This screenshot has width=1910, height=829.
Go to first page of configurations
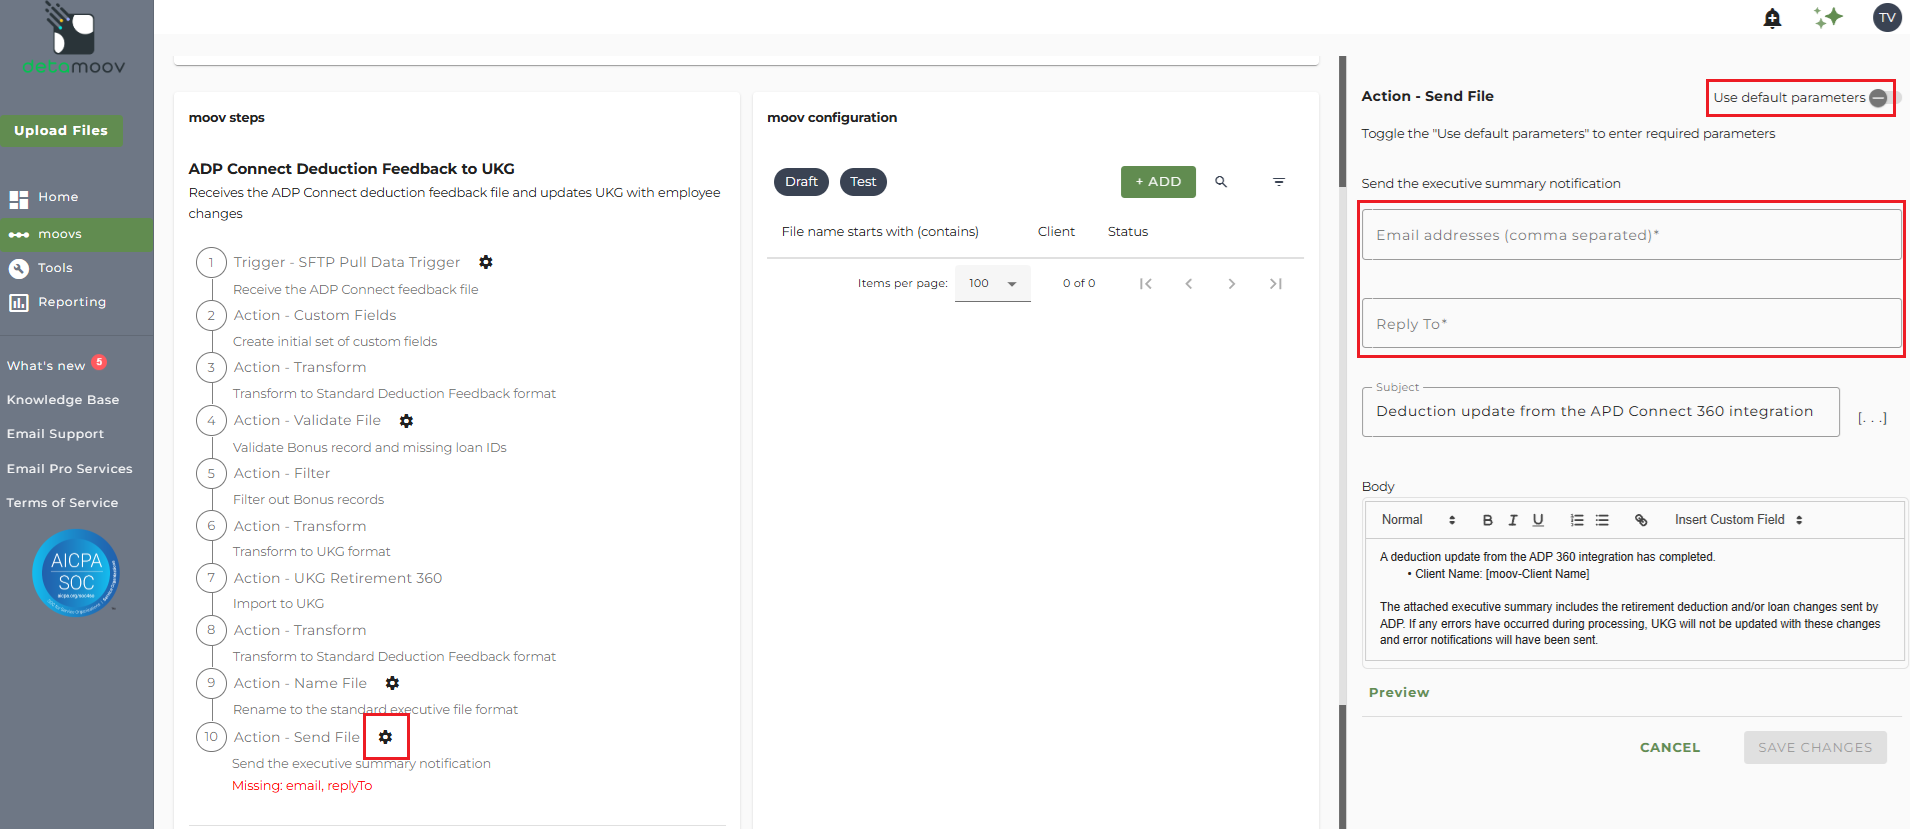[1146, 284]
